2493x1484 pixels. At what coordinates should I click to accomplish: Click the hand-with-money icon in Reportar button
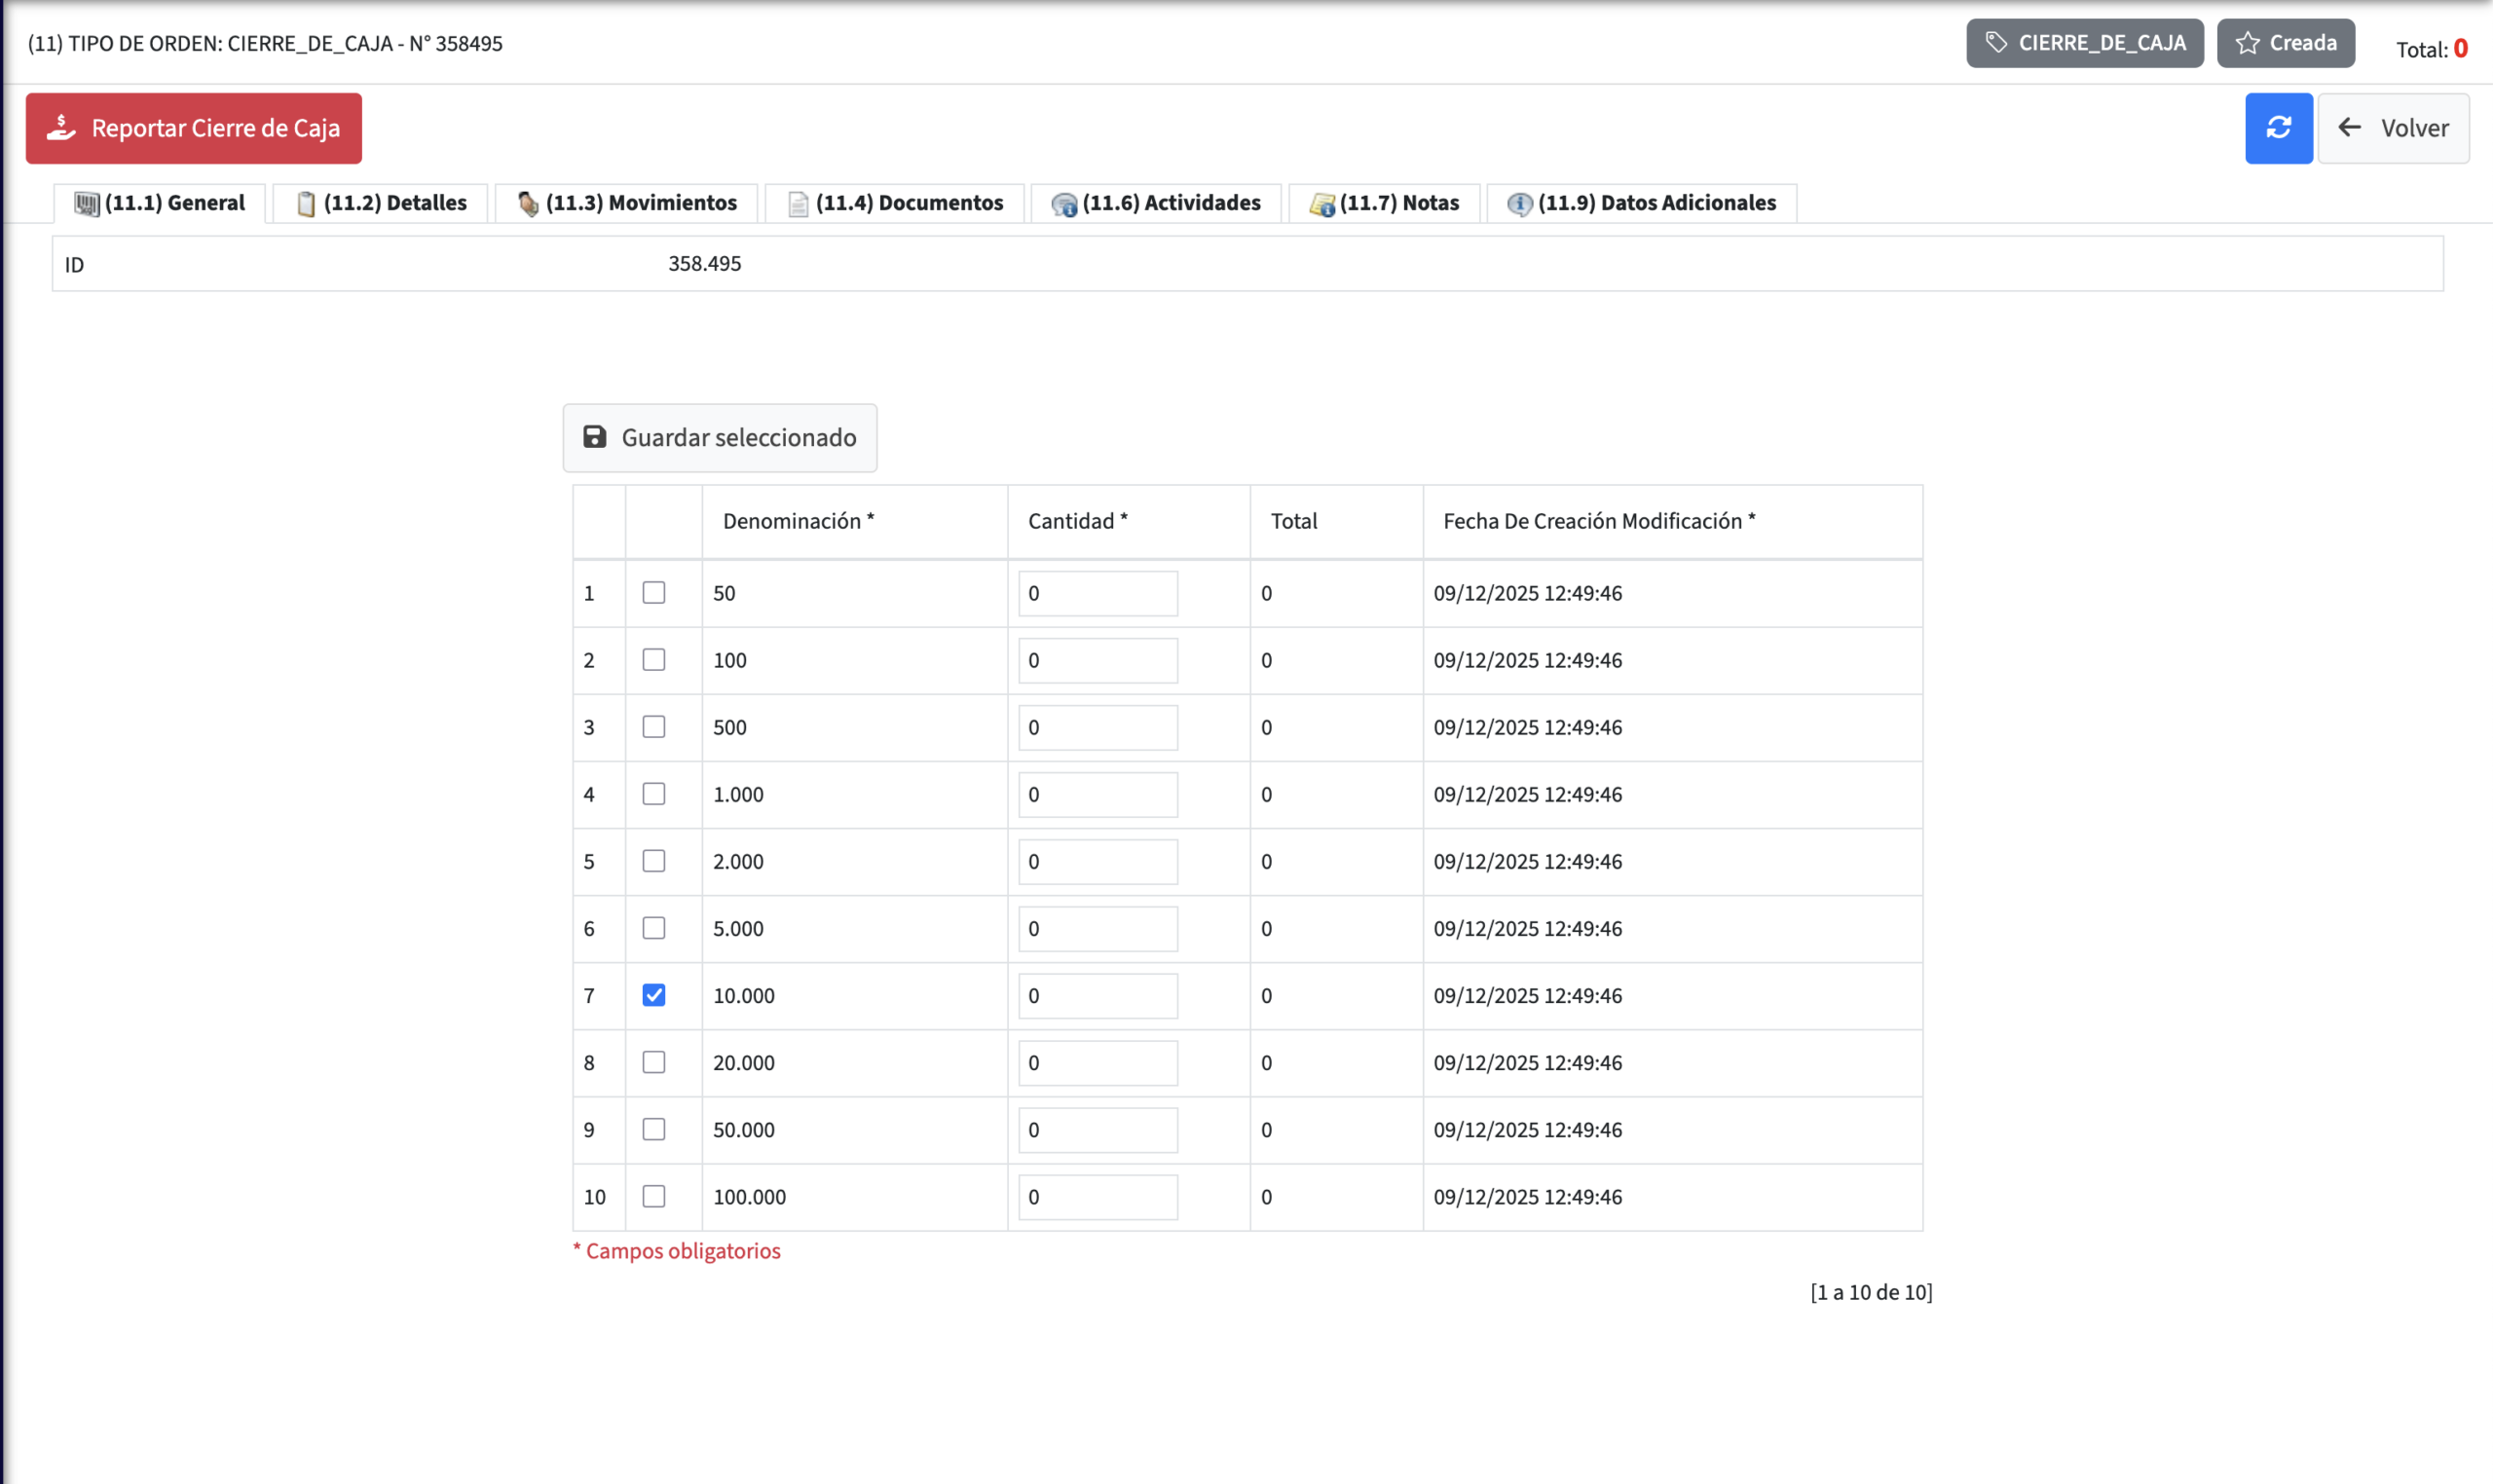[61, 128]
